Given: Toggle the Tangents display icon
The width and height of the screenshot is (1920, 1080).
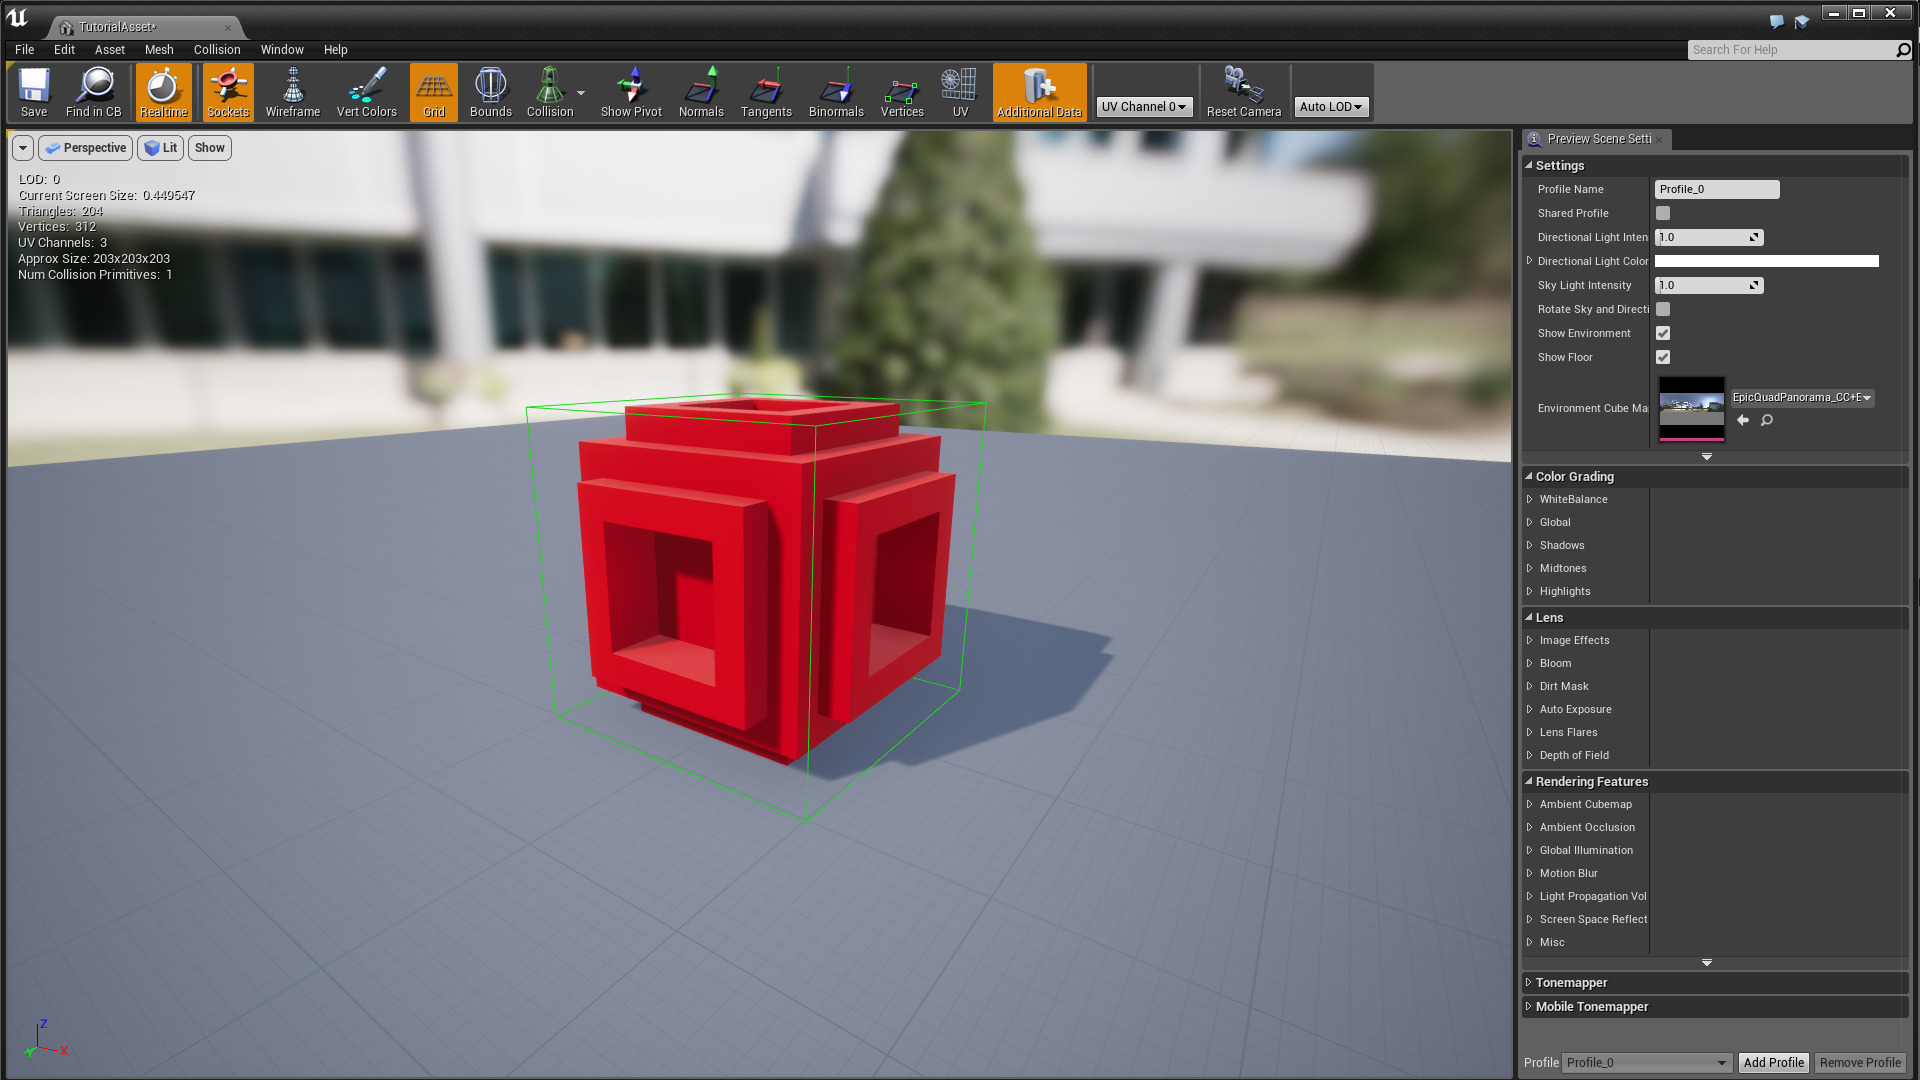Looking at the screenshot, I should pyautogui.click(x=766, y=92).
